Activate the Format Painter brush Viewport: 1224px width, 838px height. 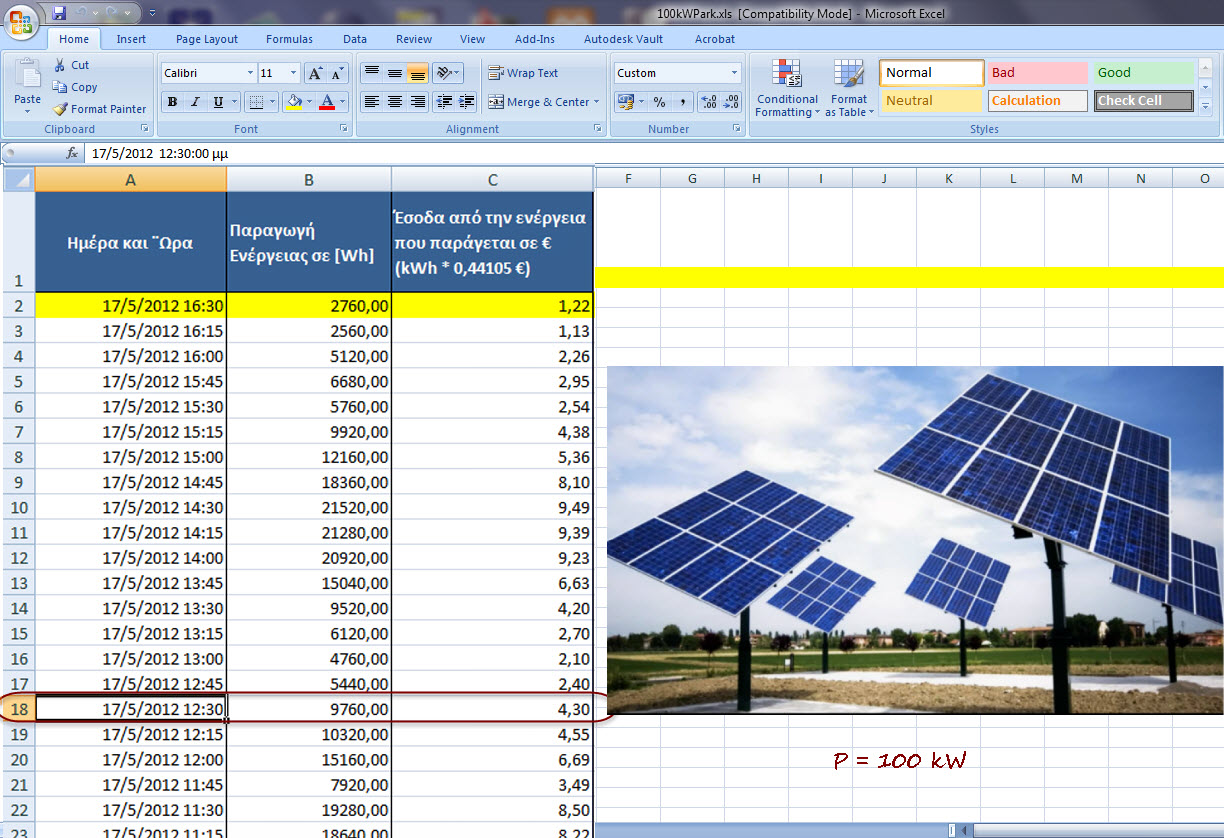pyautogui.click(x=59, y=109)
